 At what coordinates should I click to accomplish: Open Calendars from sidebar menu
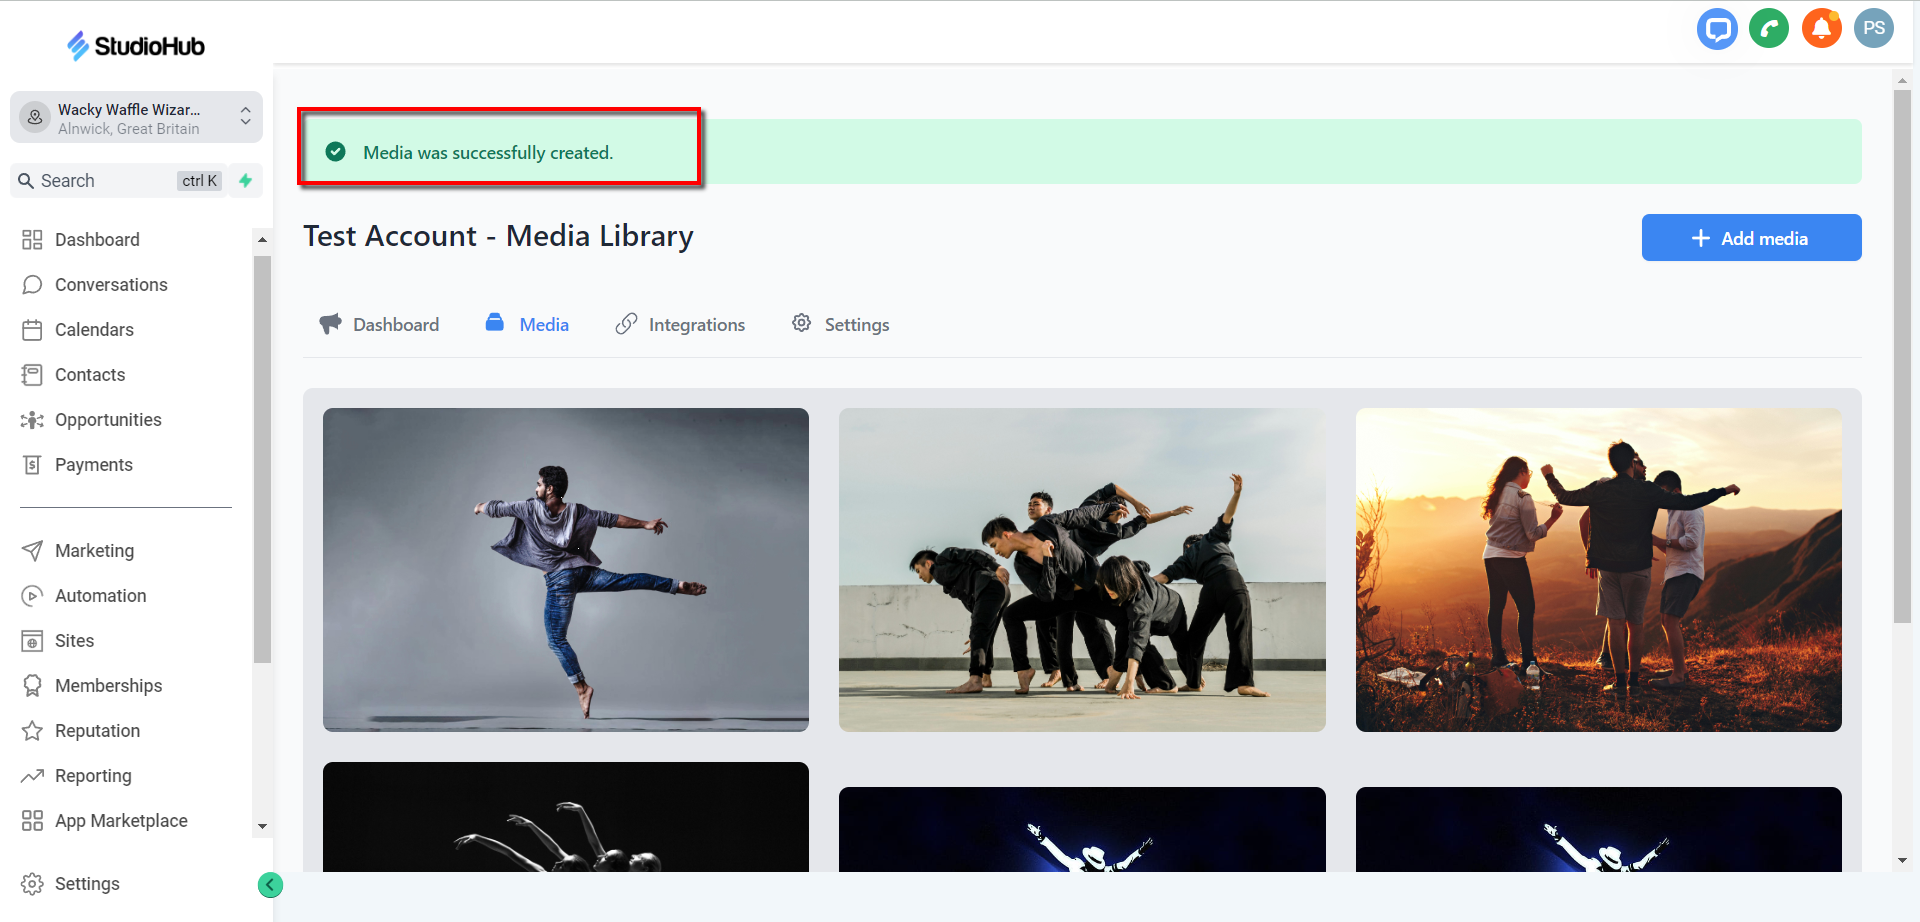coord(94,330)
